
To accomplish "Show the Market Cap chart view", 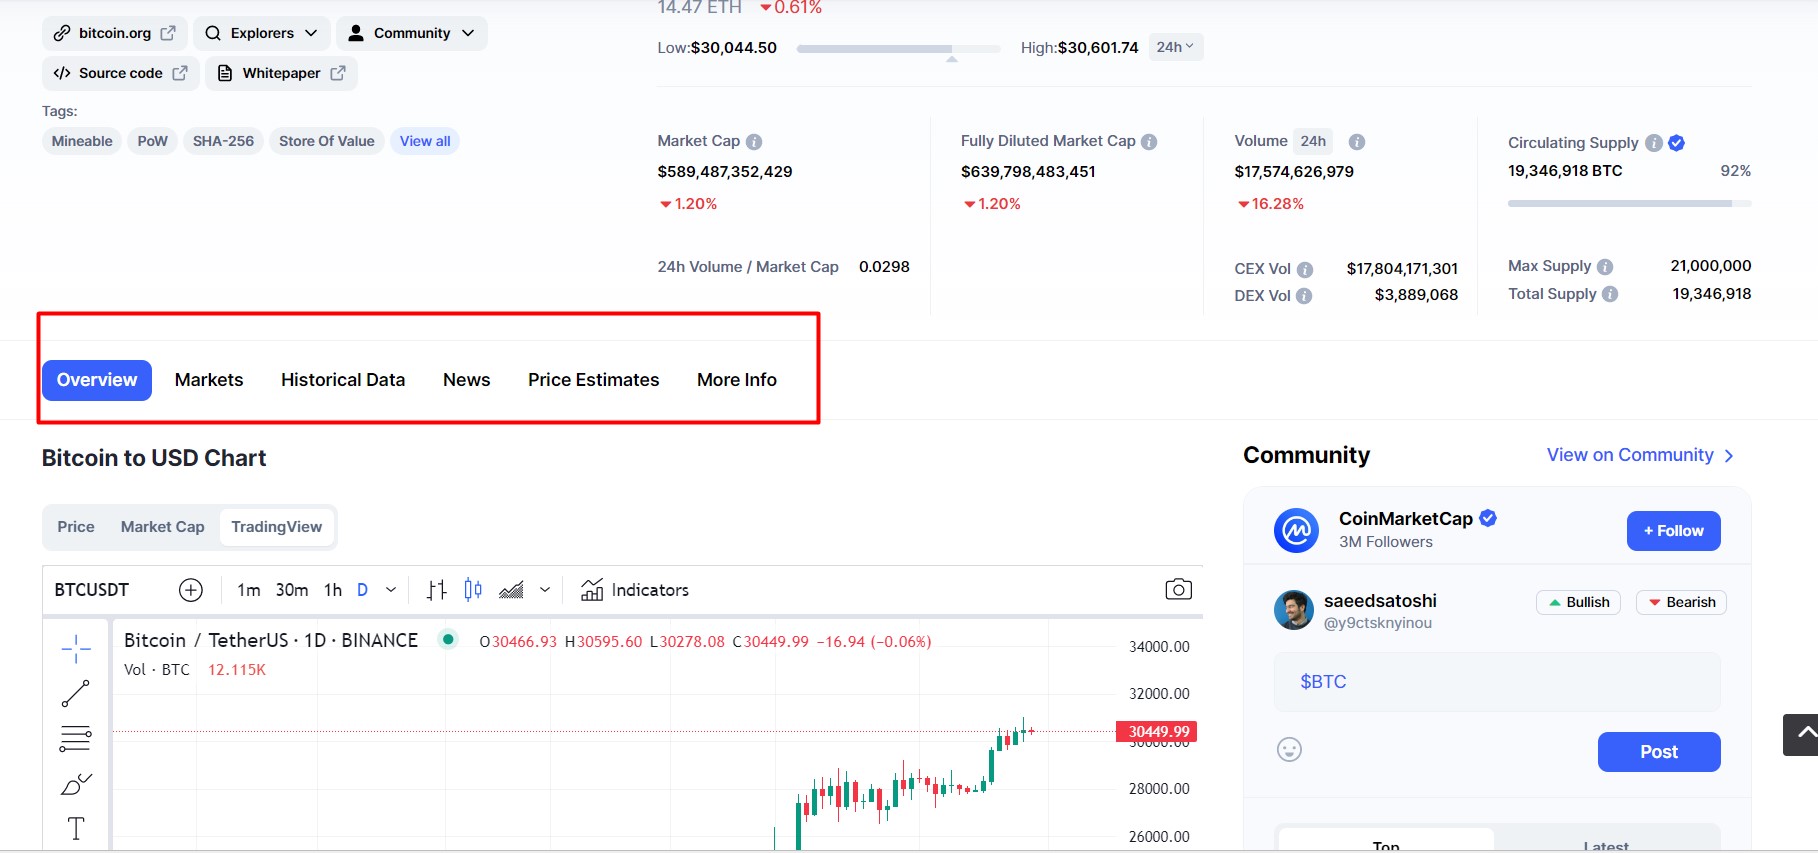I will (163, 527).
